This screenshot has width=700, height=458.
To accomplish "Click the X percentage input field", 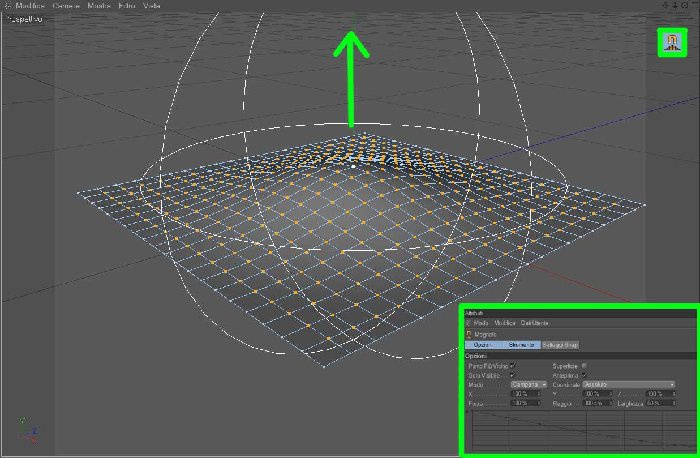I will point(523,394).
